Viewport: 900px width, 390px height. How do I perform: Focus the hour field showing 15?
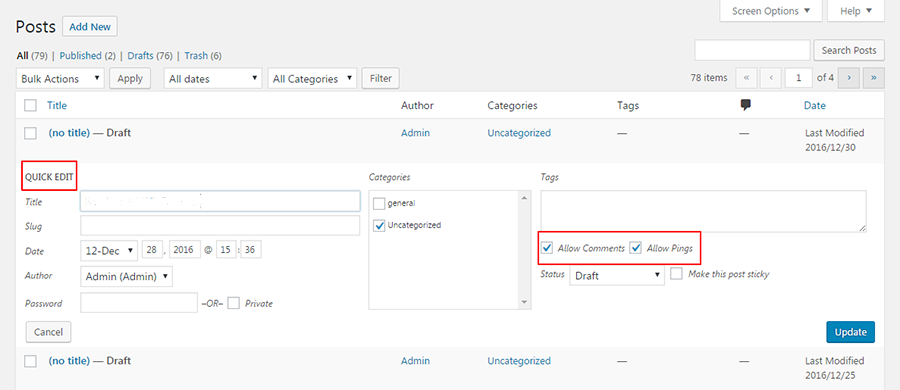point(227,250)
